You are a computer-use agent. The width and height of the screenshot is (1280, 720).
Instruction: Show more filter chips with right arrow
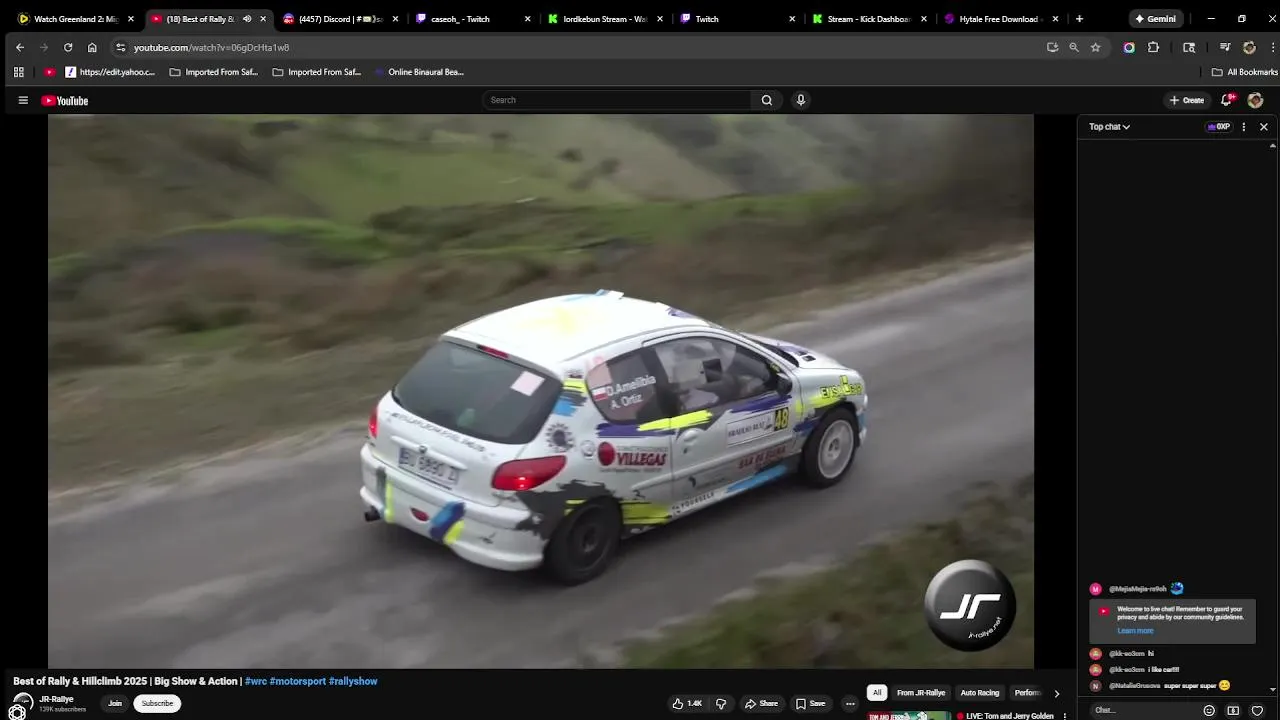[1057, 693]
